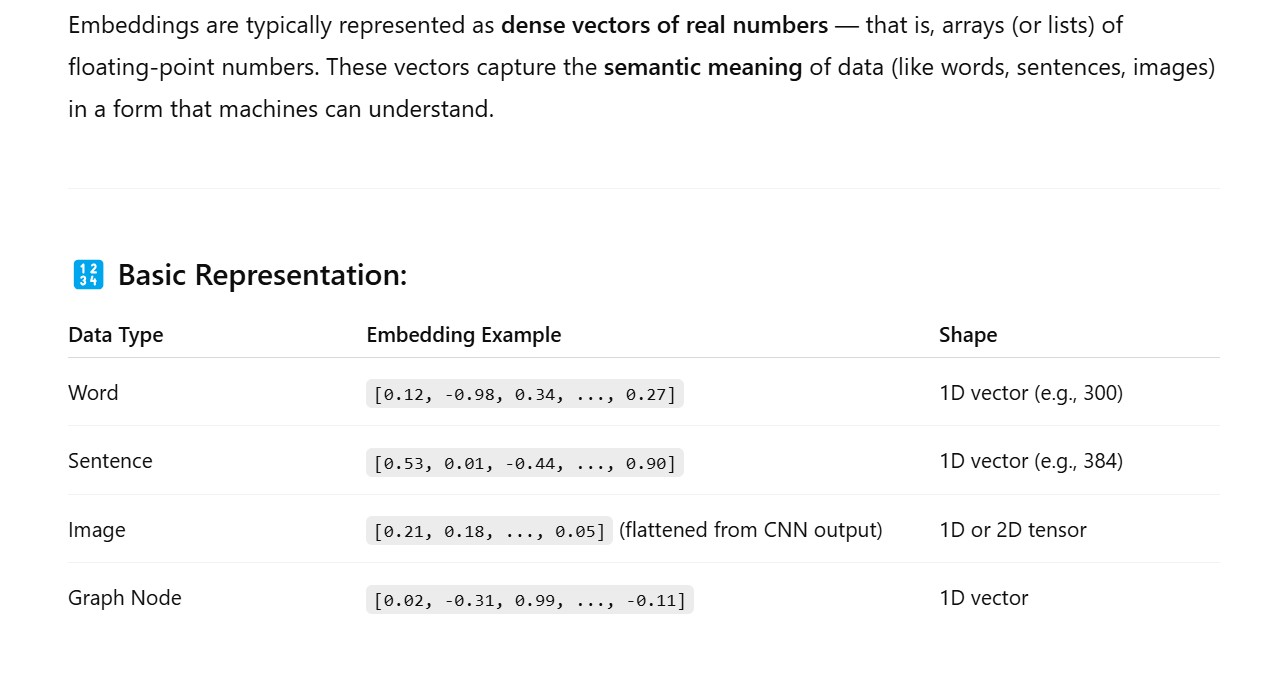Click the numbers emoji icon beside Basic Representation
This screenshot has width=1286, height=687.
(88, 275)
